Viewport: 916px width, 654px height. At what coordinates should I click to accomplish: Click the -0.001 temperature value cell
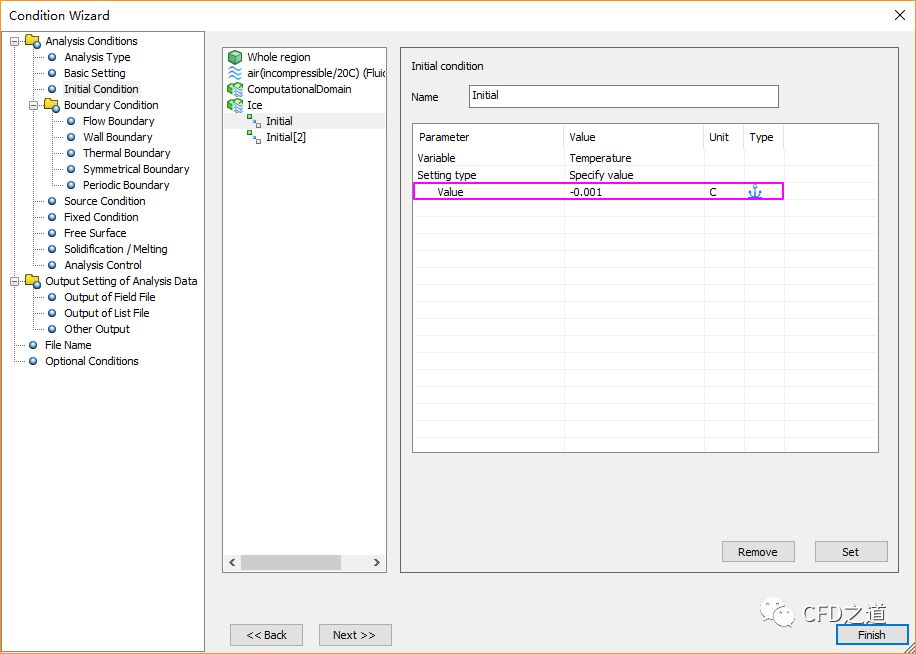(632, 192)
